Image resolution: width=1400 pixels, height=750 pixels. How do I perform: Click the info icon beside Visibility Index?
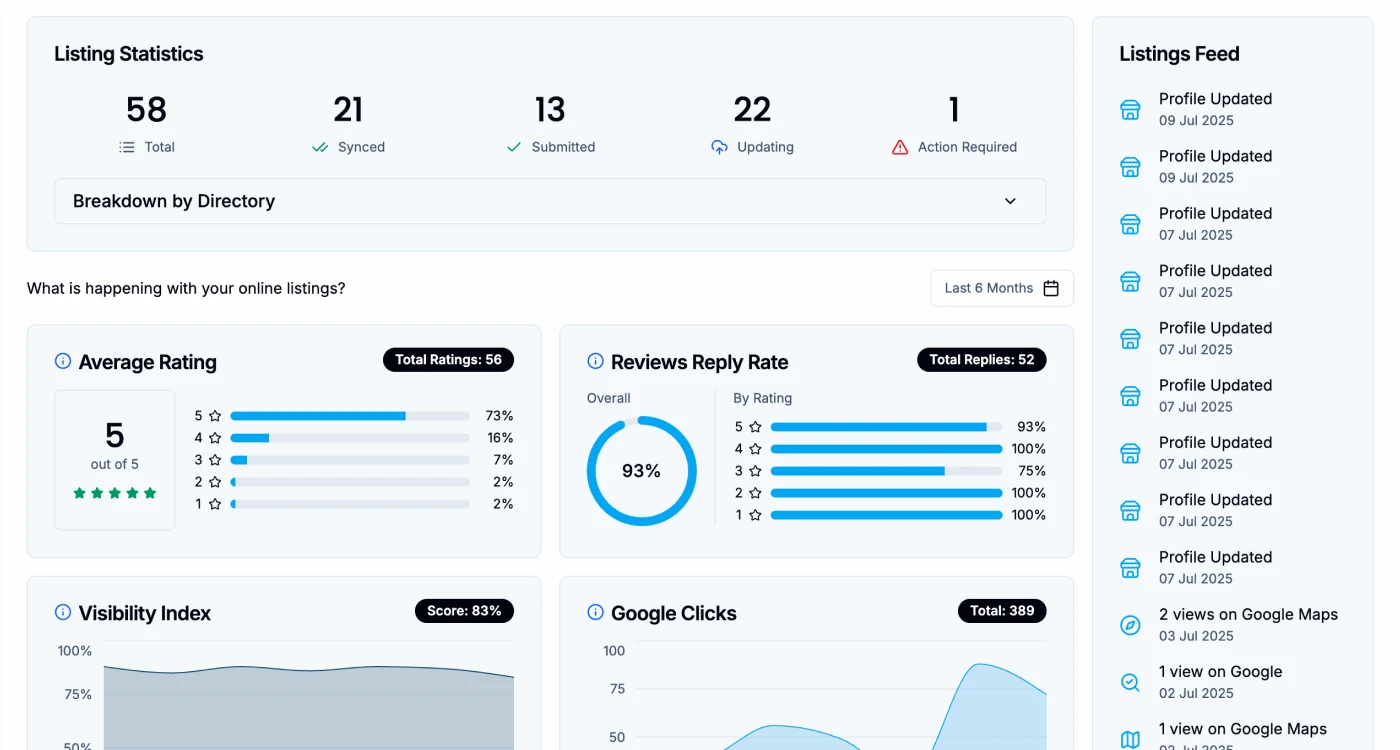coord(63,612)
